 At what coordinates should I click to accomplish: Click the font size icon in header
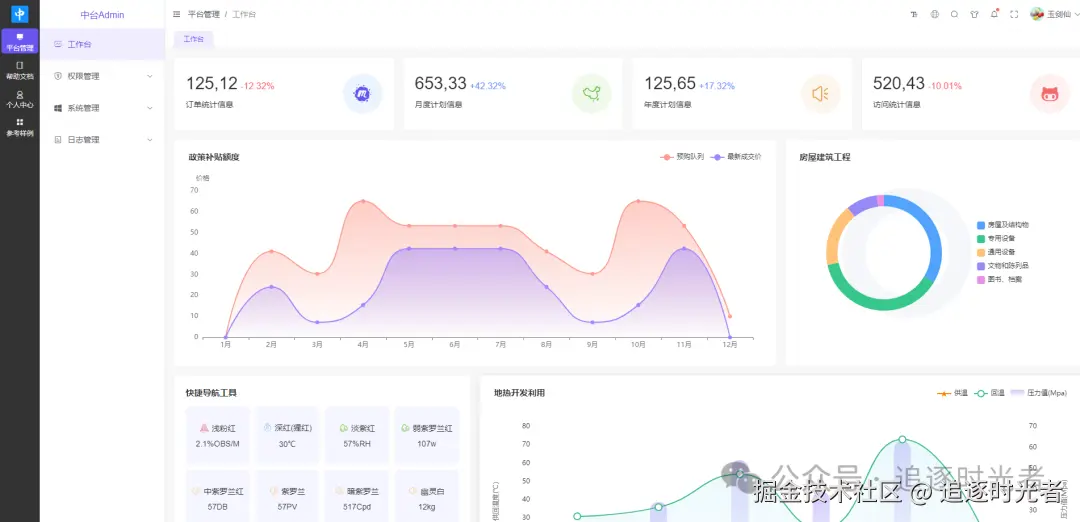(x=914, y=14)
